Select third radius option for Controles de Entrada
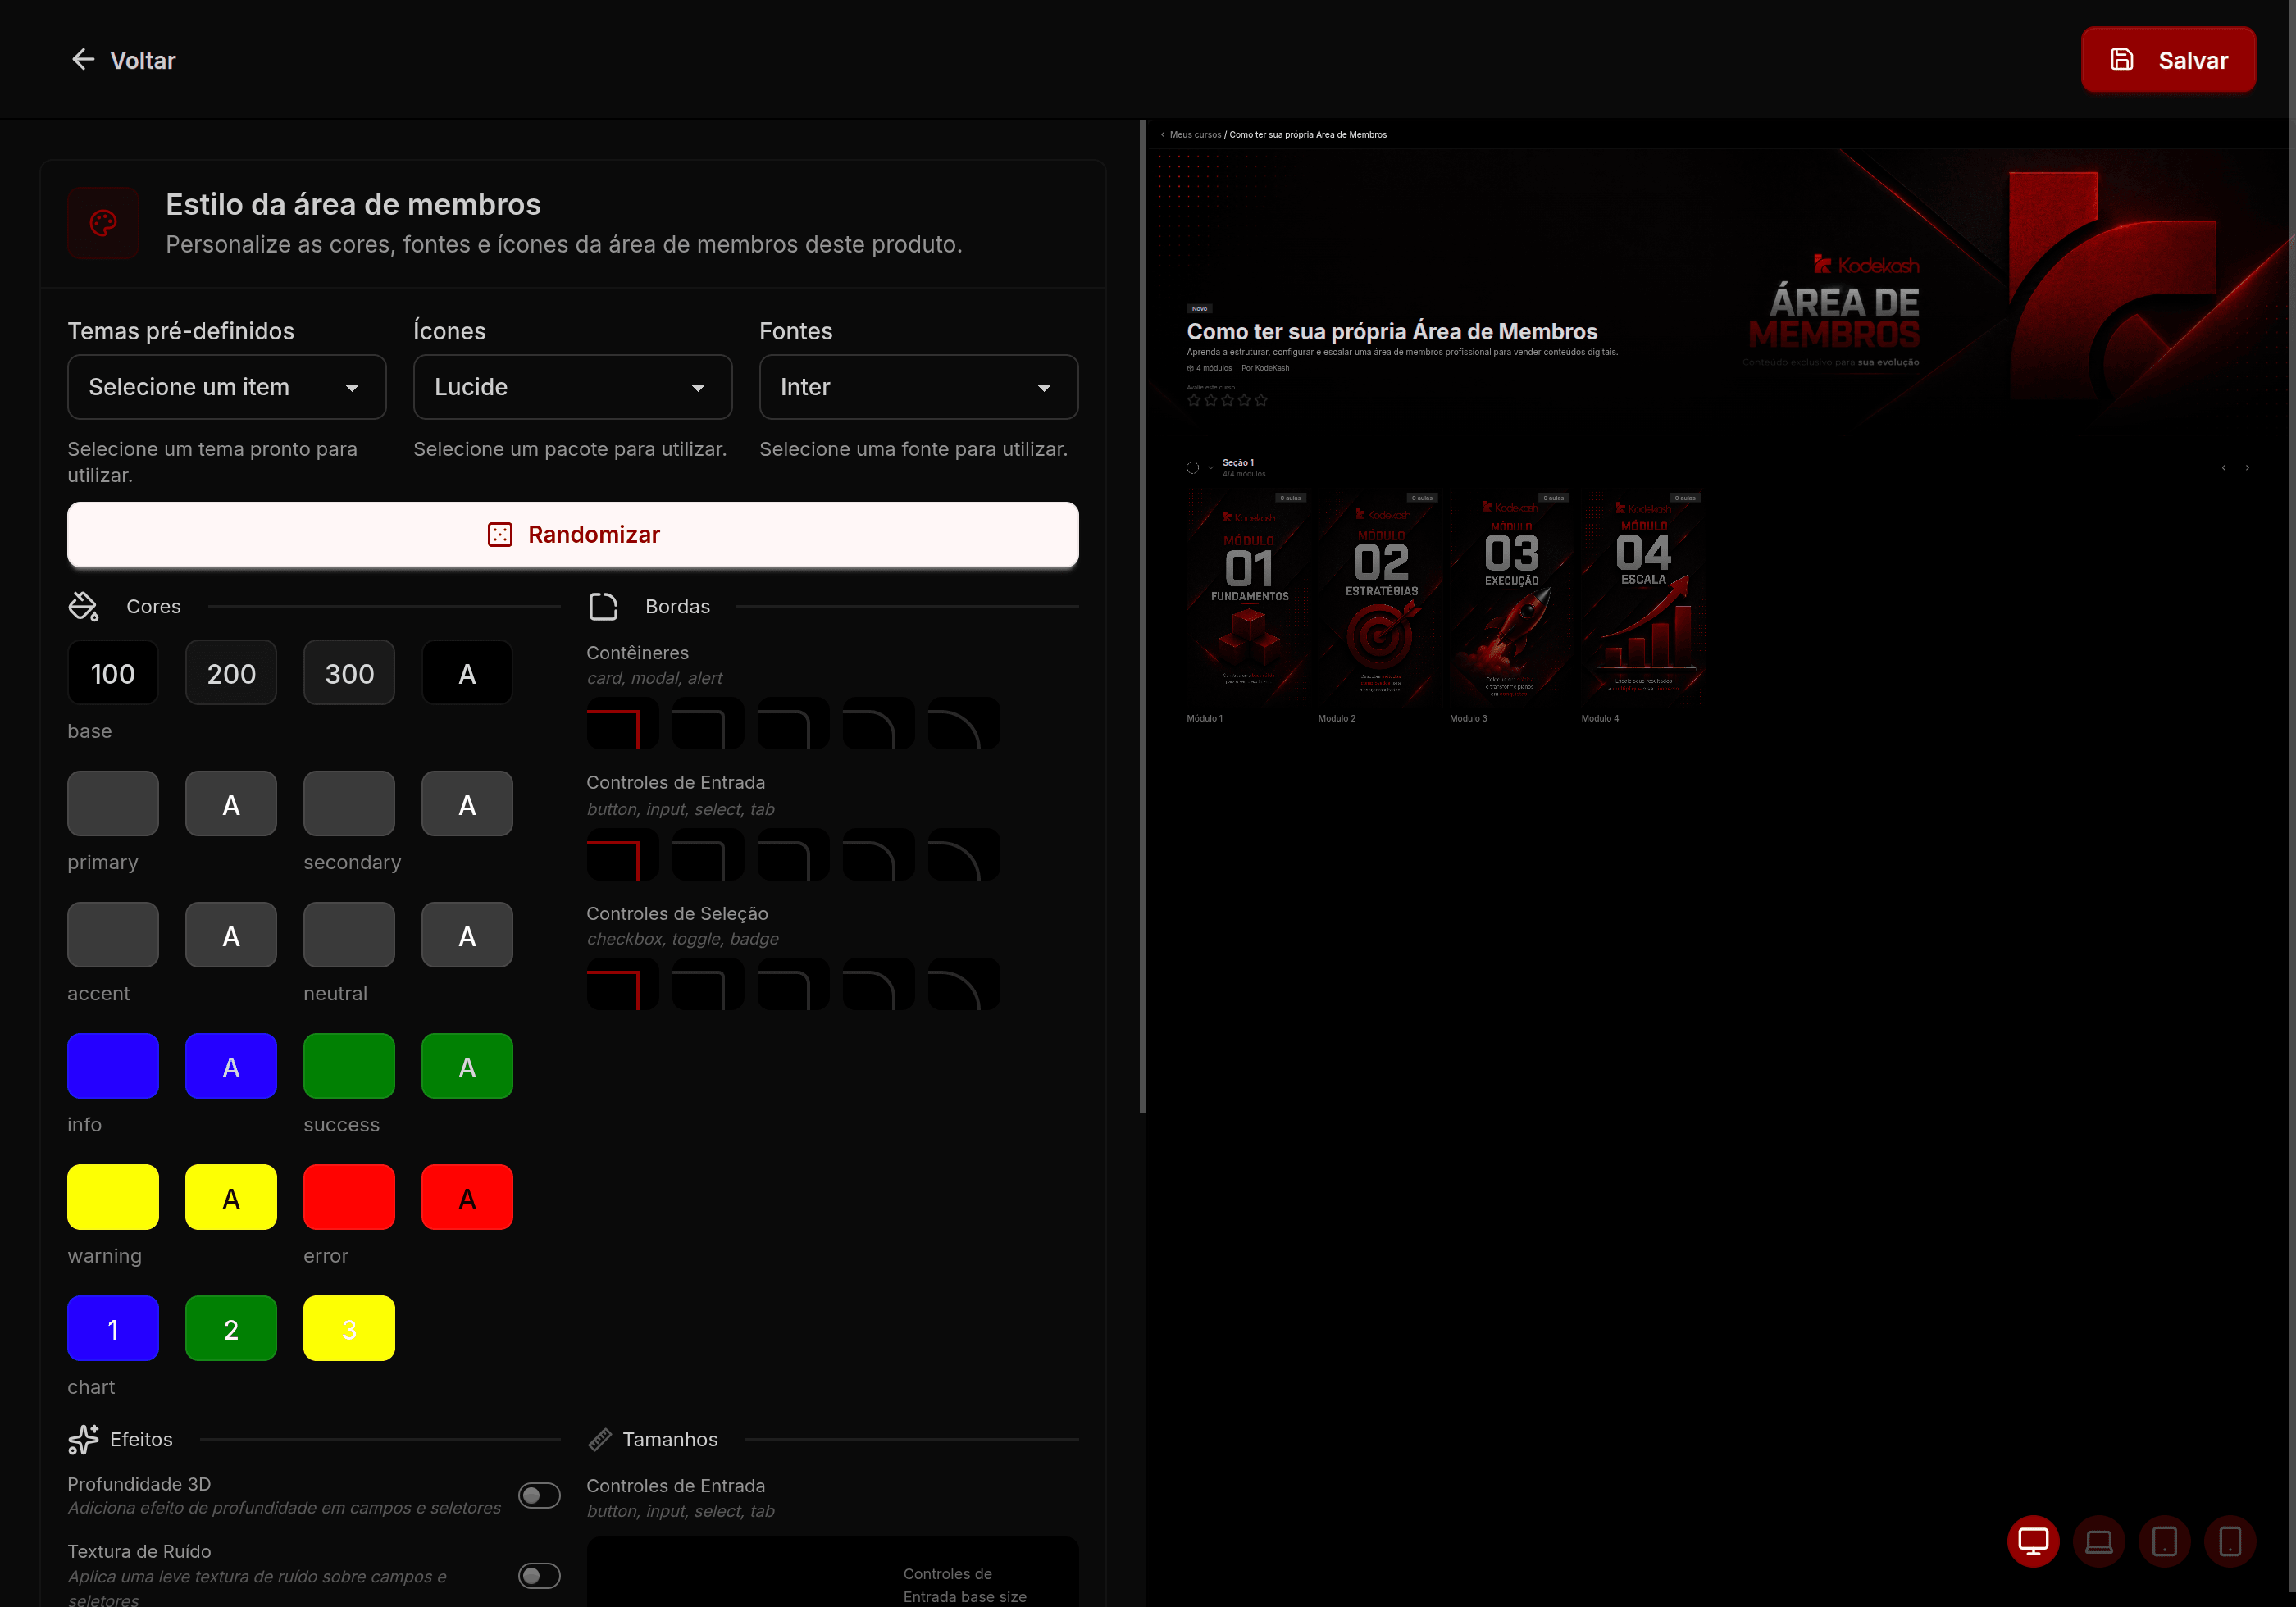2296x1607 pixels. tap(793, 855)
